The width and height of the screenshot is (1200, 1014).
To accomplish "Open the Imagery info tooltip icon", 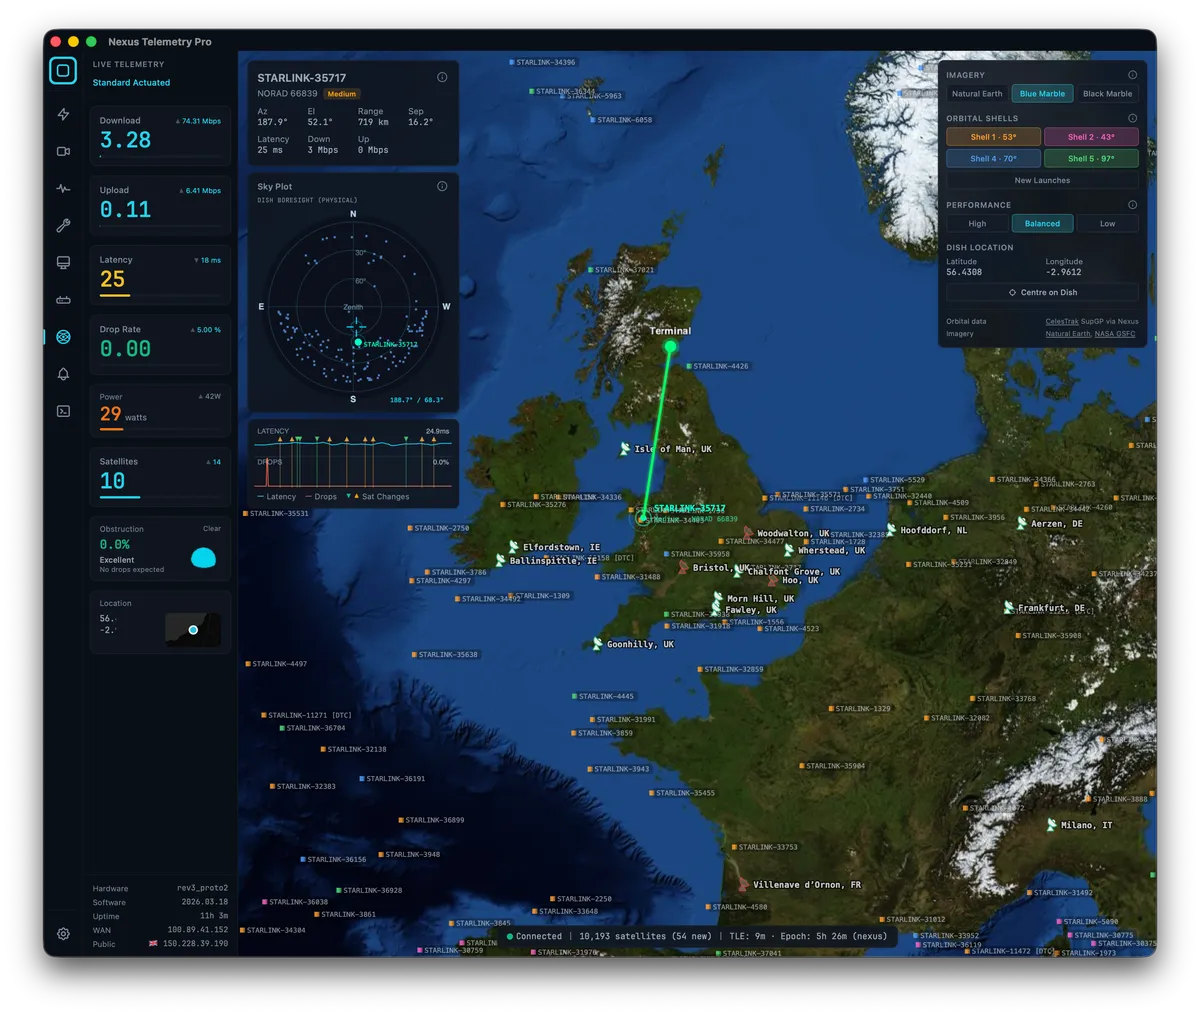I will (1131, 74).
